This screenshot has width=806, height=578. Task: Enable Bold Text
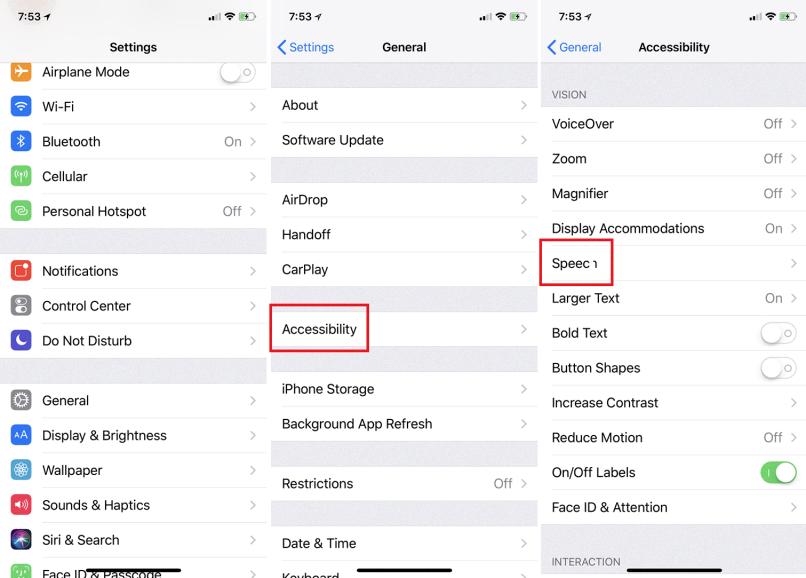coord(778,333)
